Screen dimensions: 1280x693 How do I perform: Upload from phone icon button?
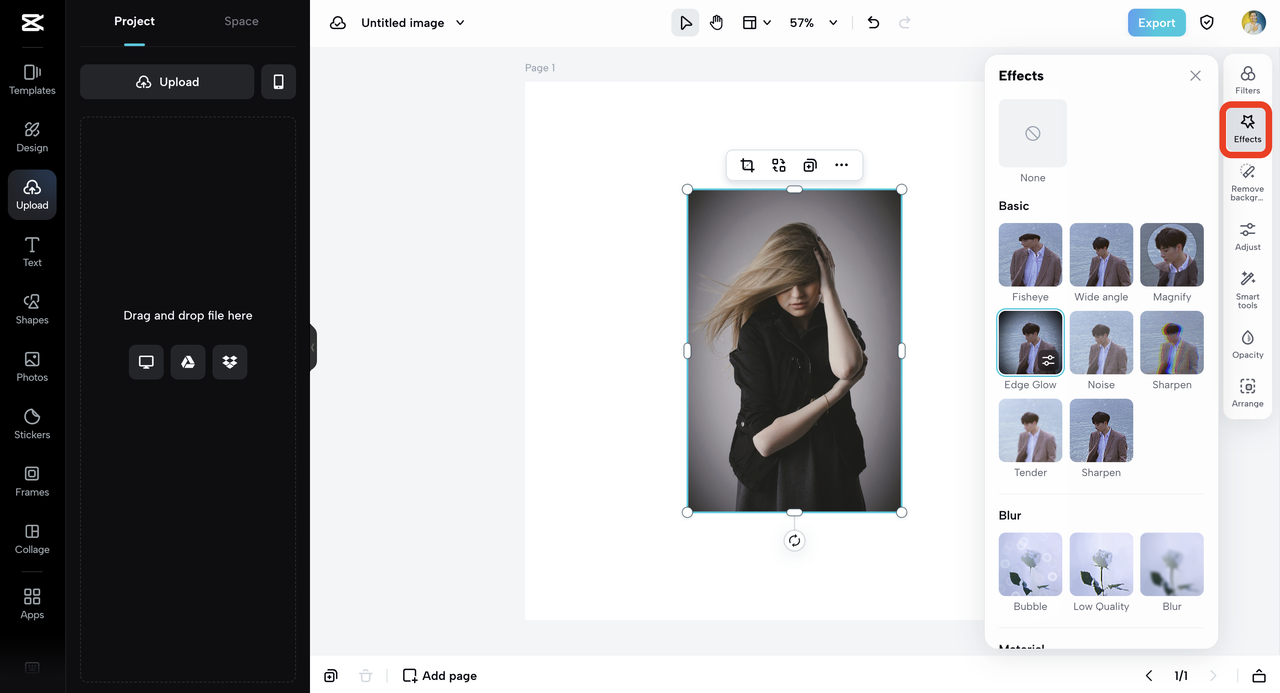pos(278,82)
